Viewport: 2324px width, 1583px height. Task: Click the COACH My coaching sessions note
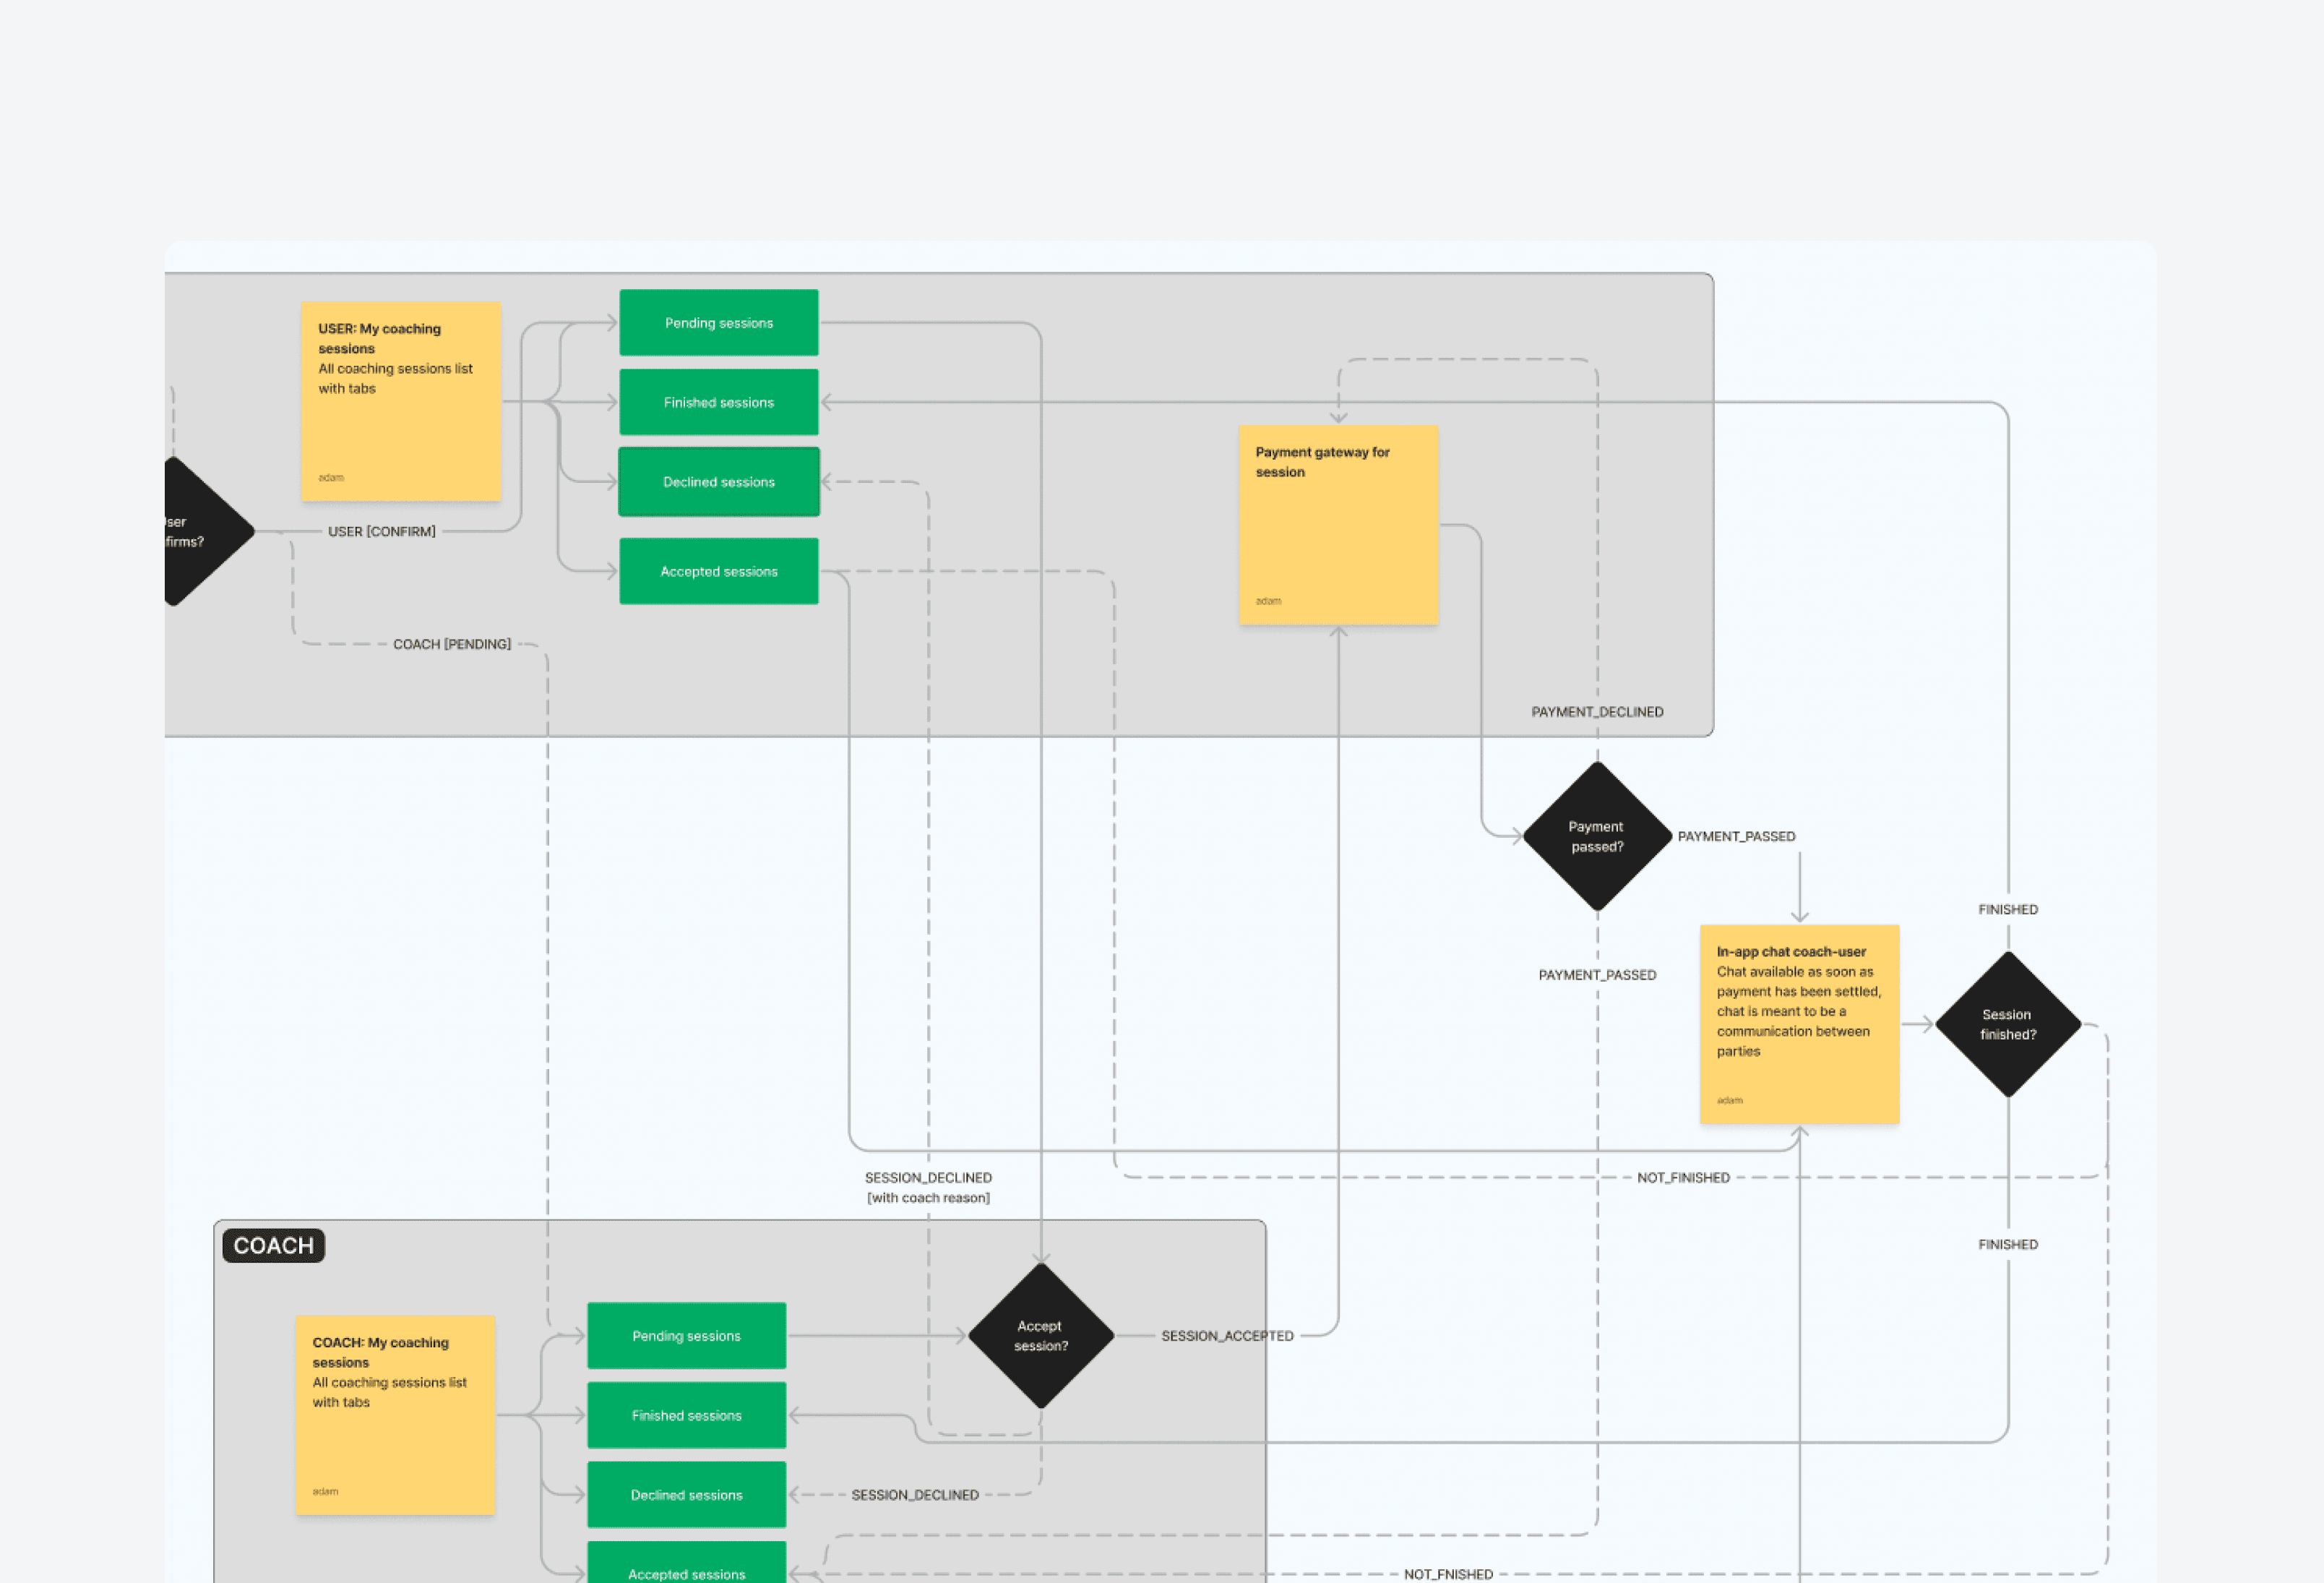pyautogui.click(x=395, y=1414)
